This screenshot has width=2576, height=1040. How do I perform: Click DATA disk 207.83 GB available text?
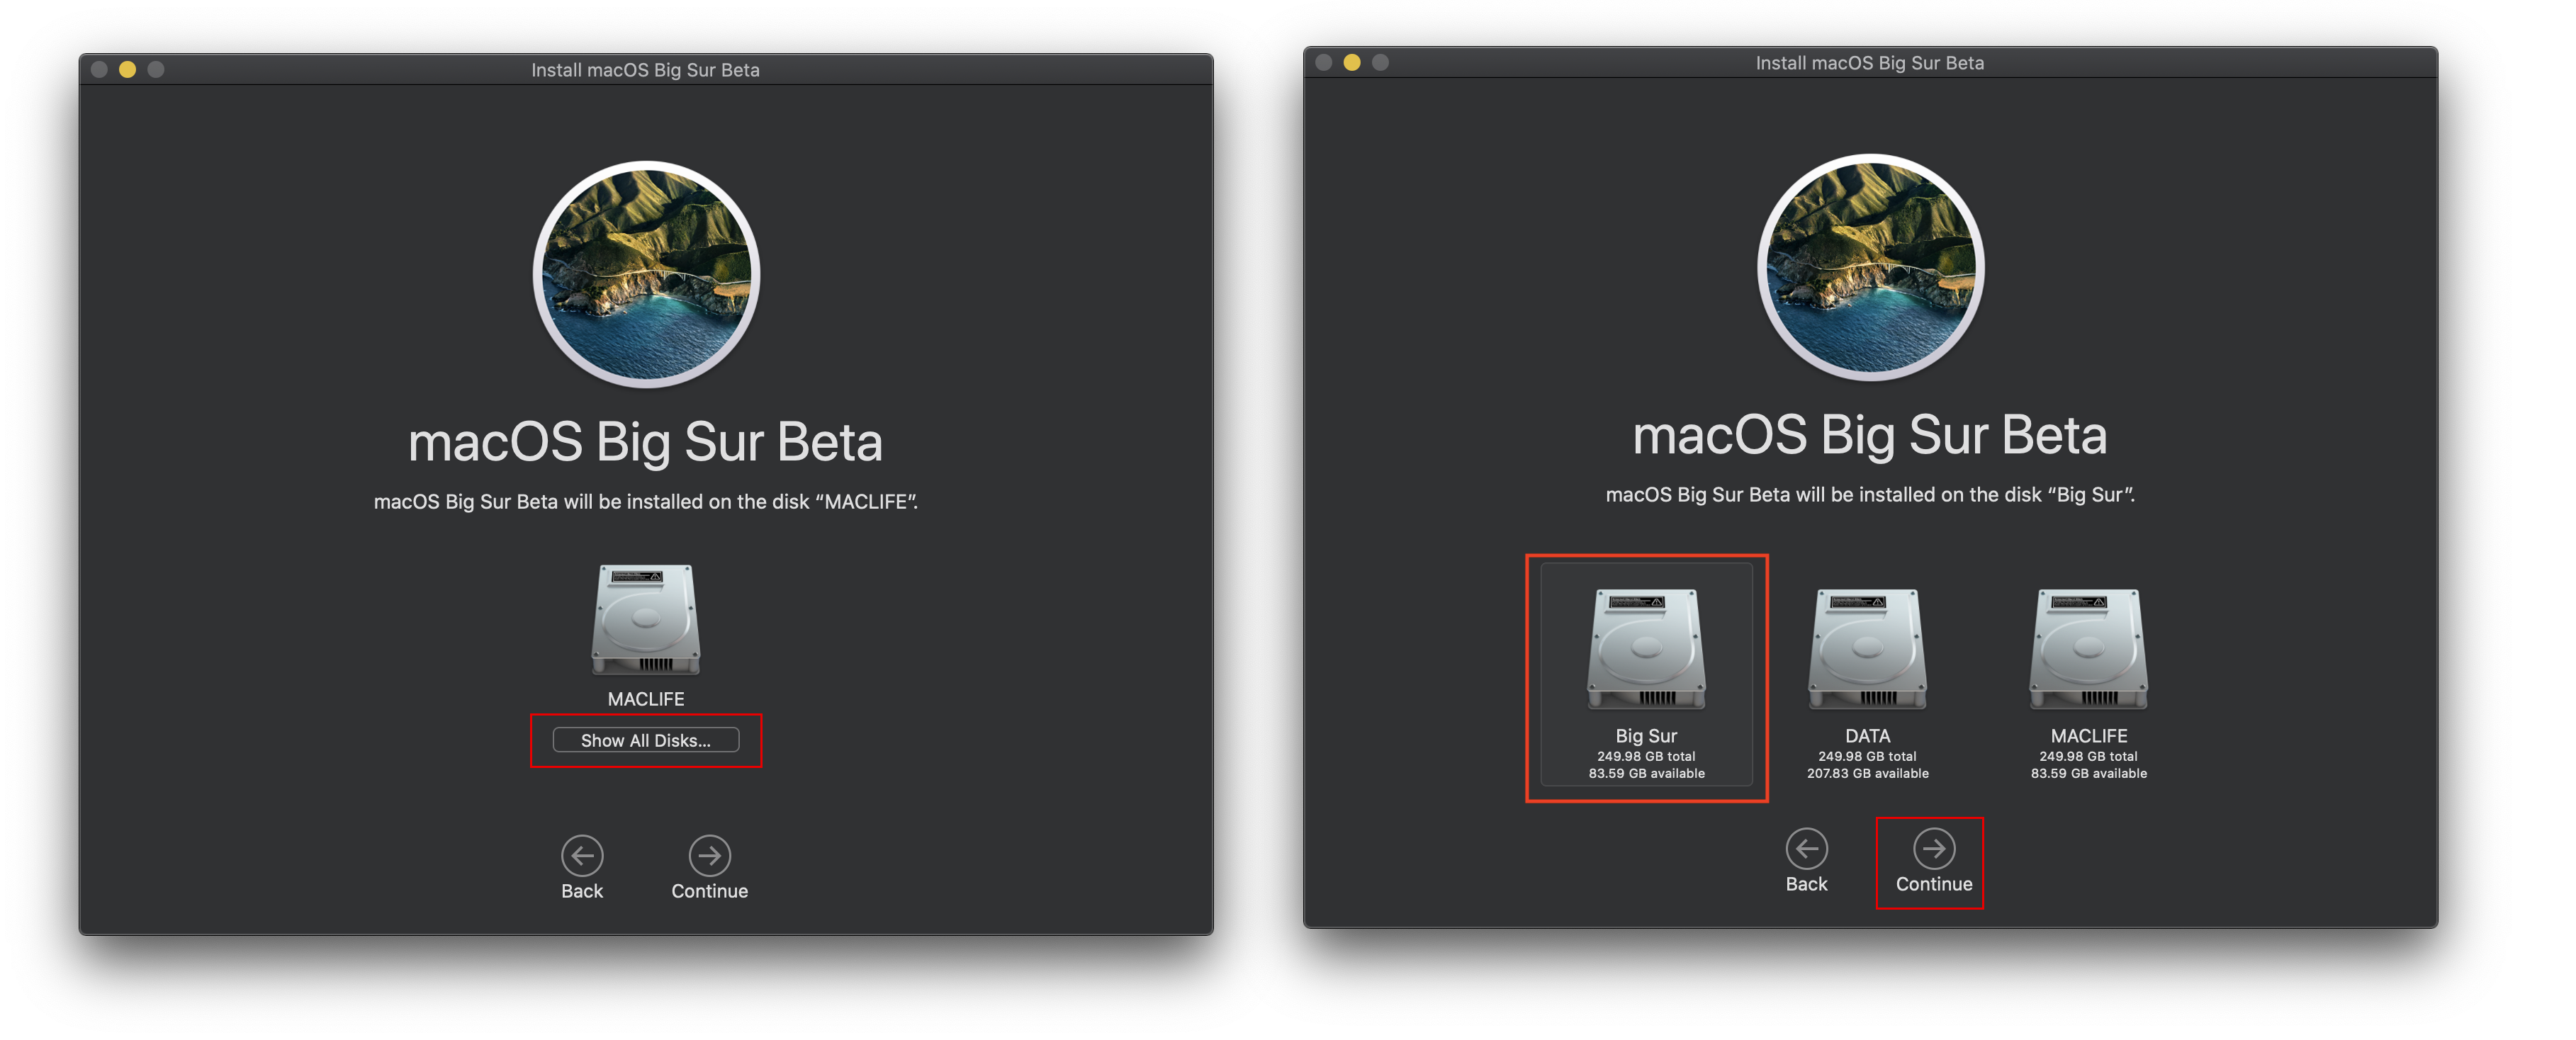(x=1867, y=773)
